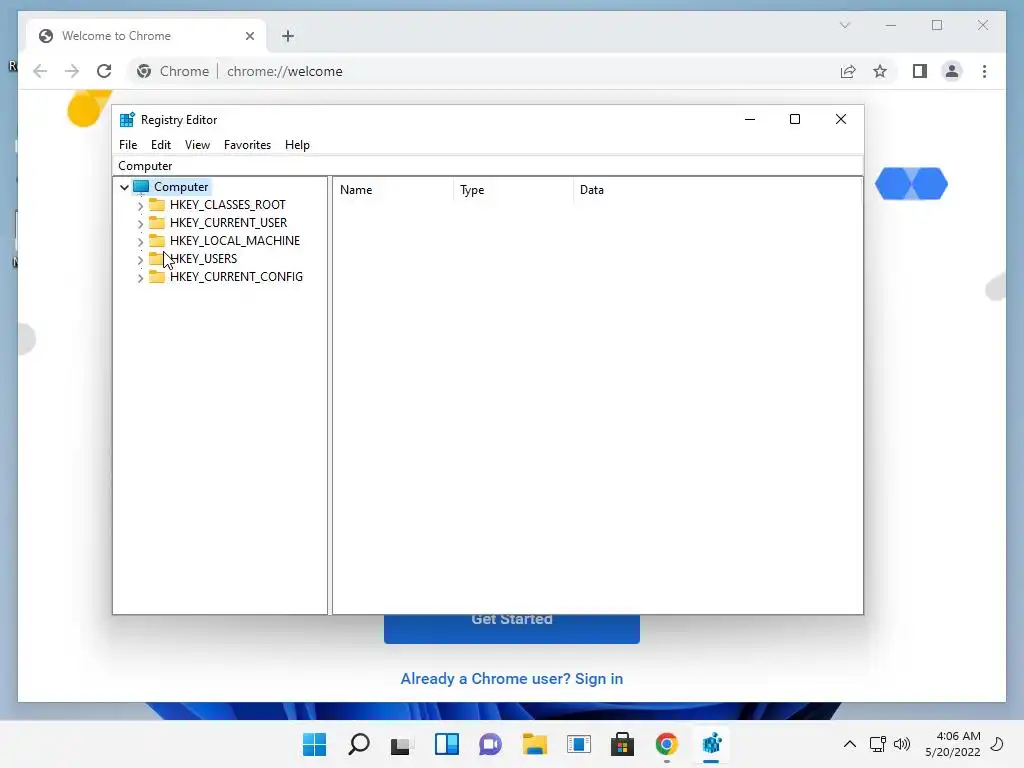Viewport: 1024px width, 768px height.
Task: Close the Registry Editor window
Action: point(841,120)
